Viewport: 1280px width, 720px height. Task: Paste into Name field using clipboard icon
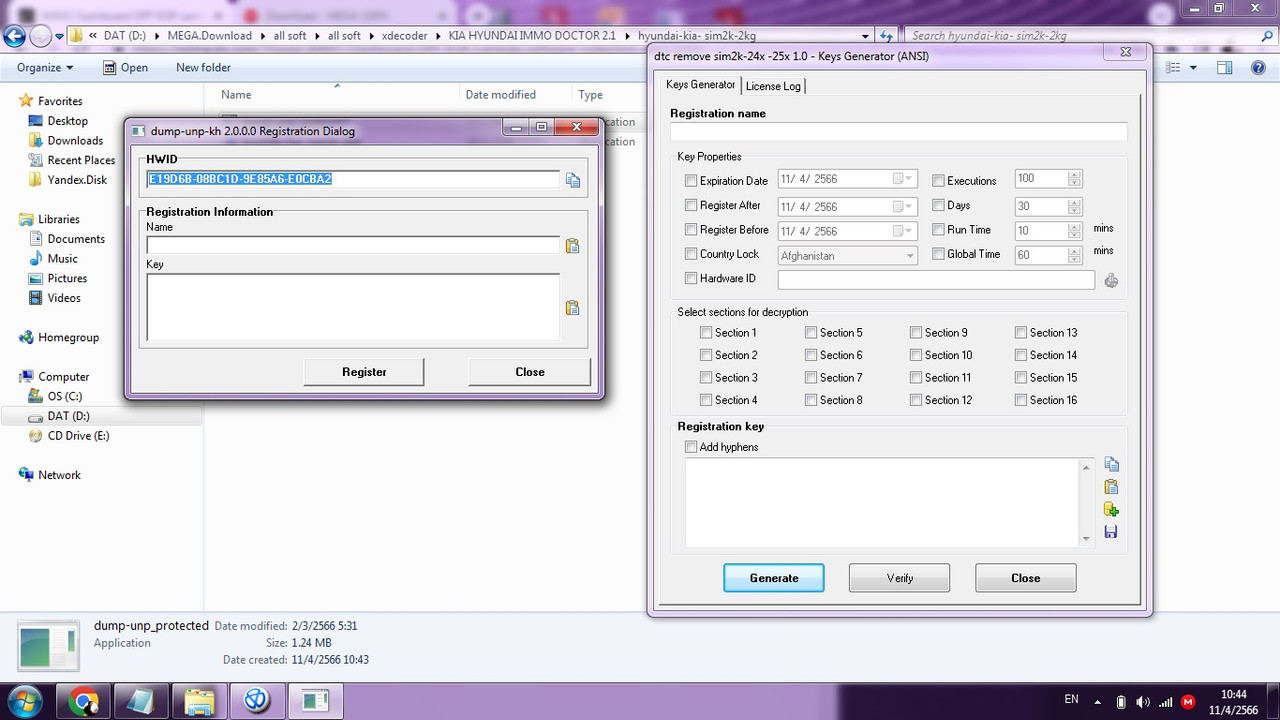573,246
